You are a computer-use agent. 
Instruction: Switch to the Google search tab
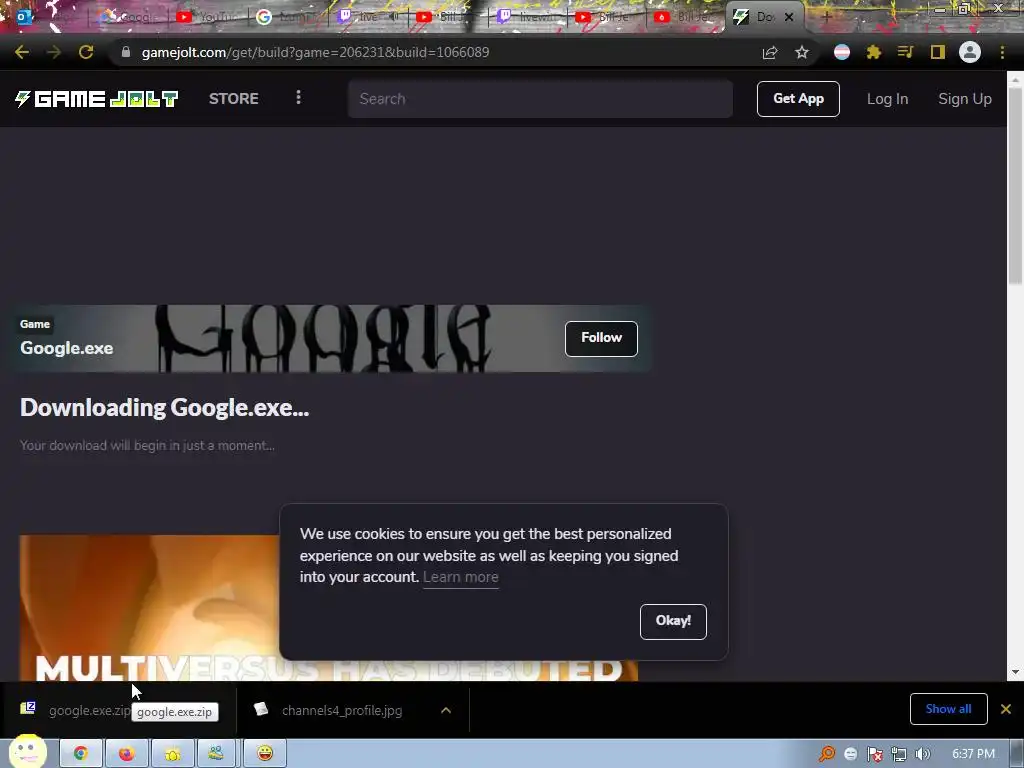pos(287,17)
